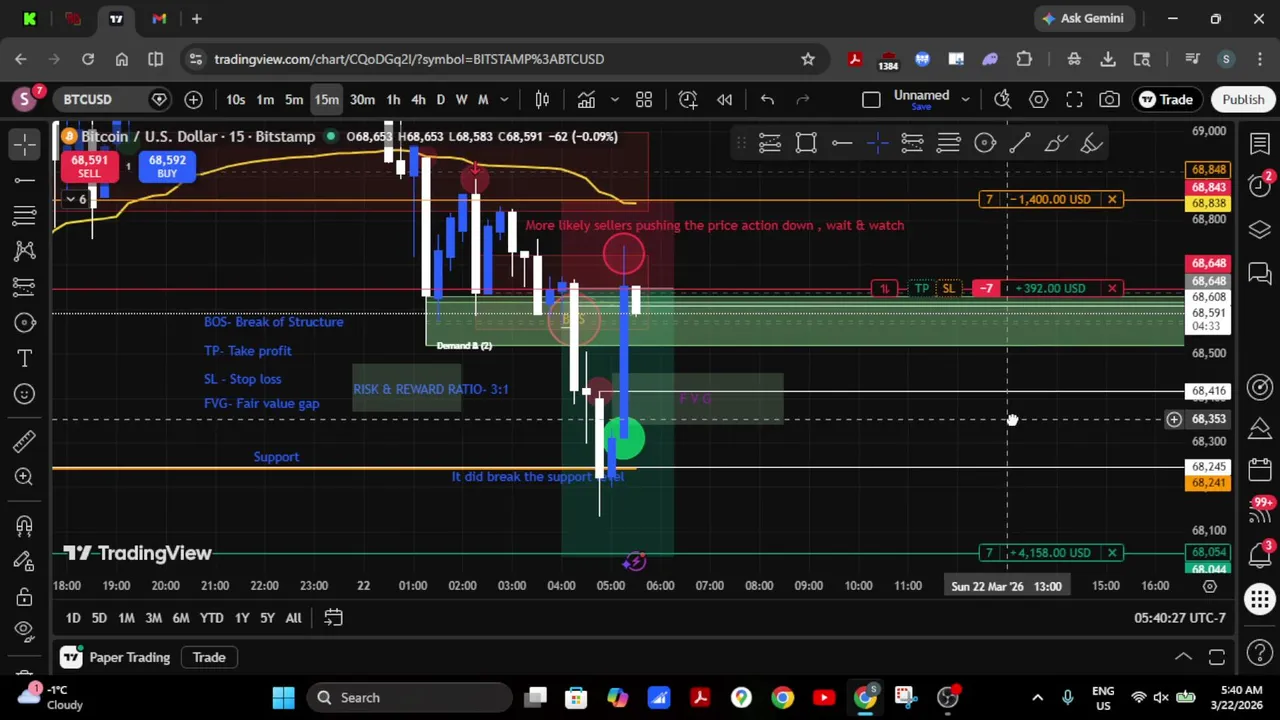Open the layout setup grid icon

tap(644, 99)
